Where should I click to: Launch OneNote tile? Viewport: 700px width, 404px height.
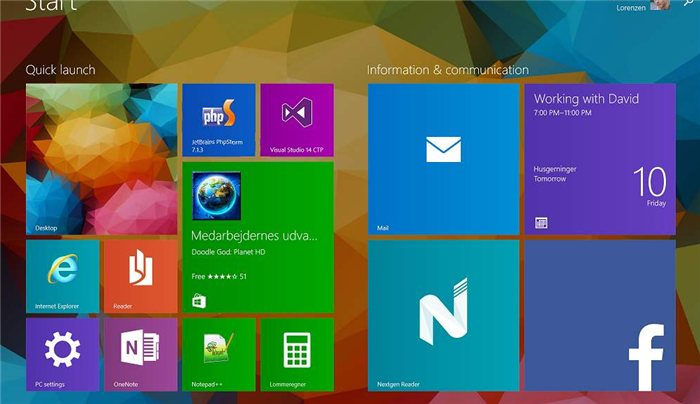(141, 354)
